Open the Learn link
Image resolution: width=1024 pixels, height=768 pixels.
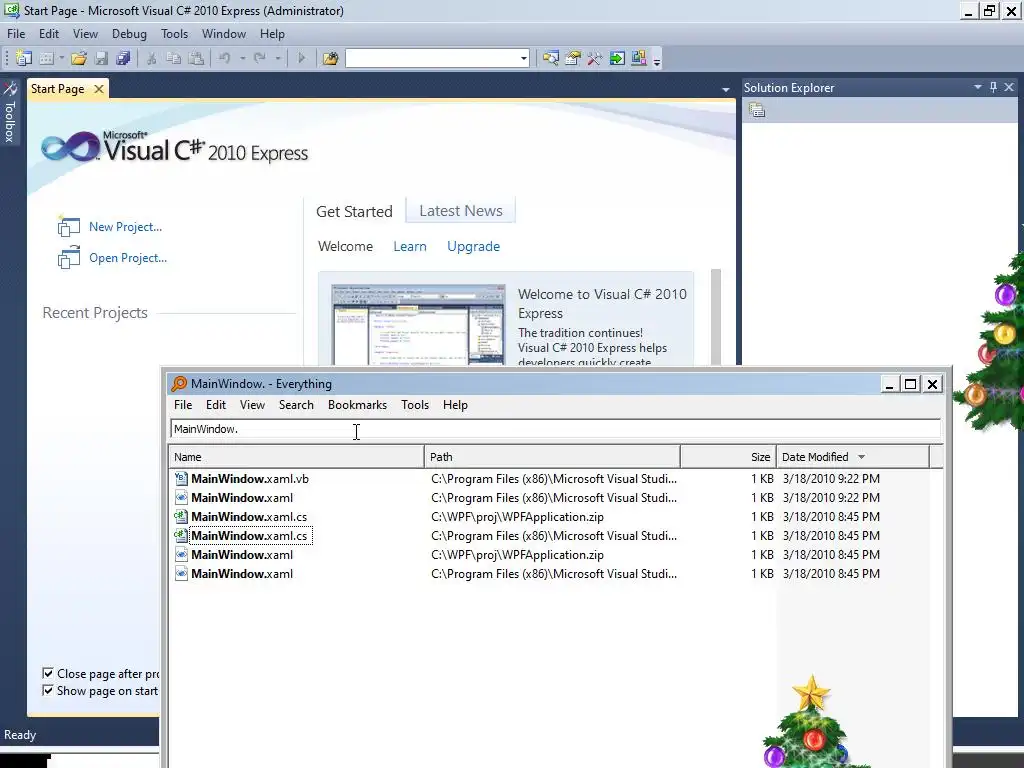pyautogui.click(x=410, y=246)
